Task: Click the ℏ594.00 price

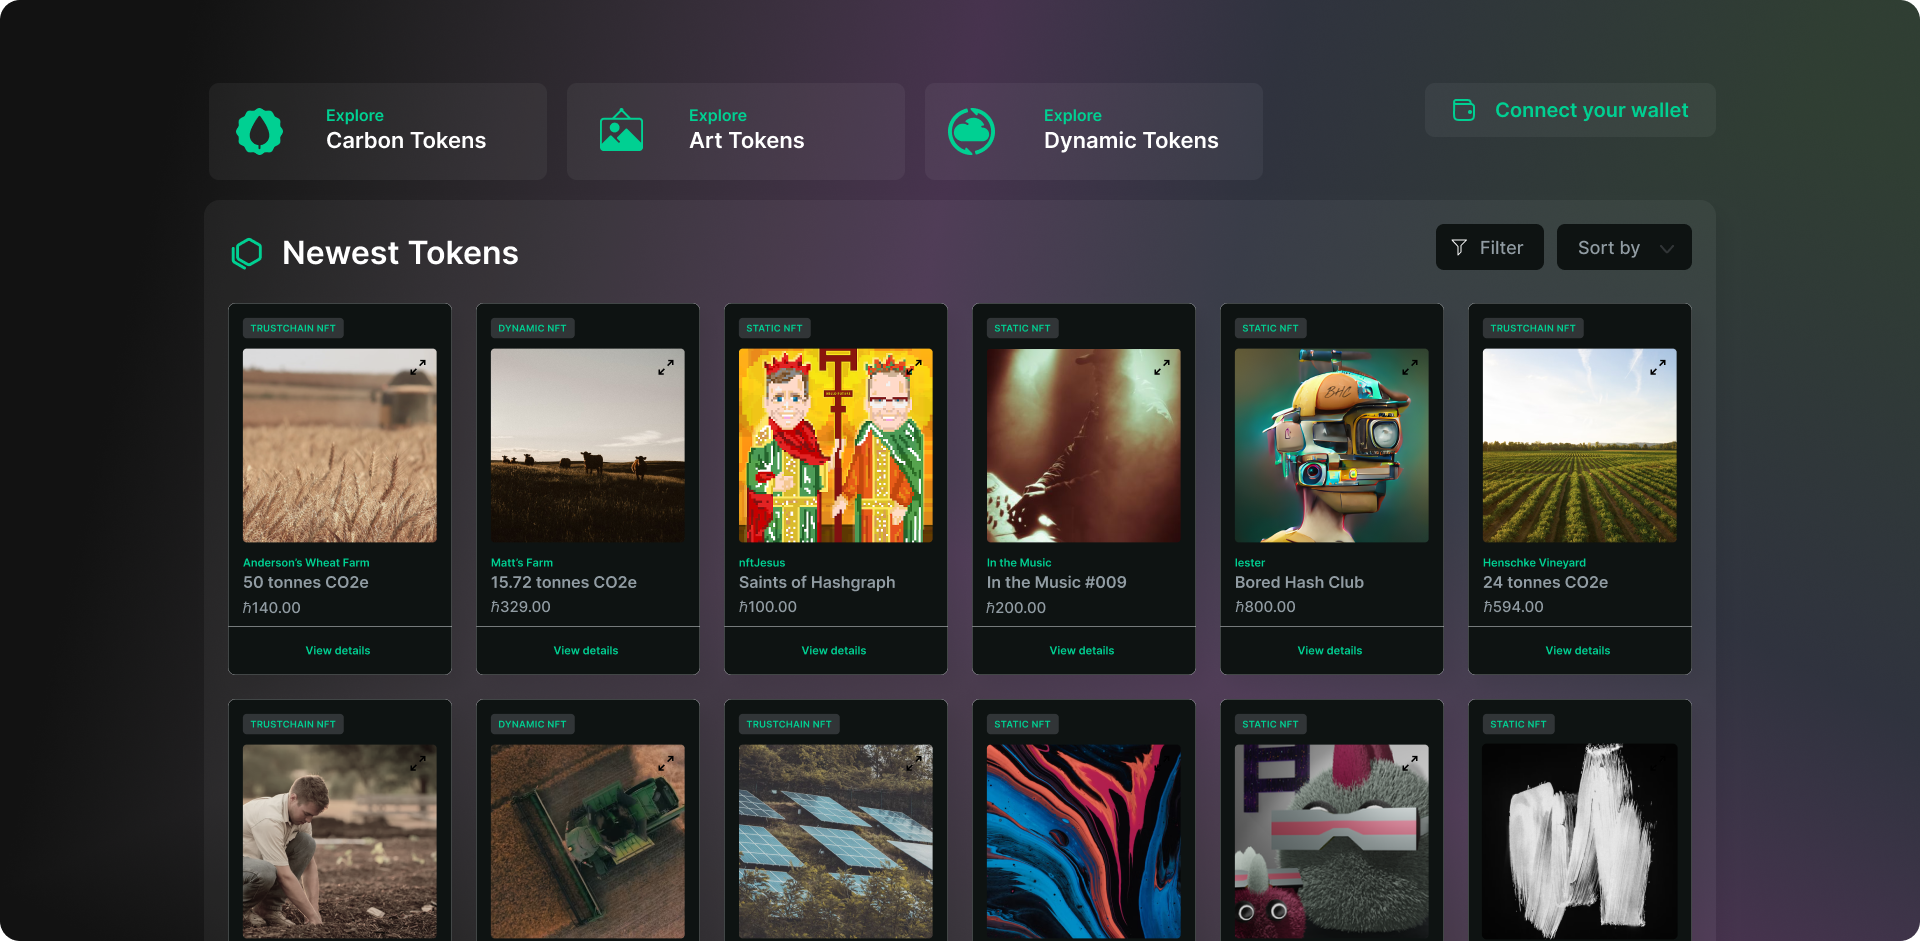Action: pos(1513,607)
